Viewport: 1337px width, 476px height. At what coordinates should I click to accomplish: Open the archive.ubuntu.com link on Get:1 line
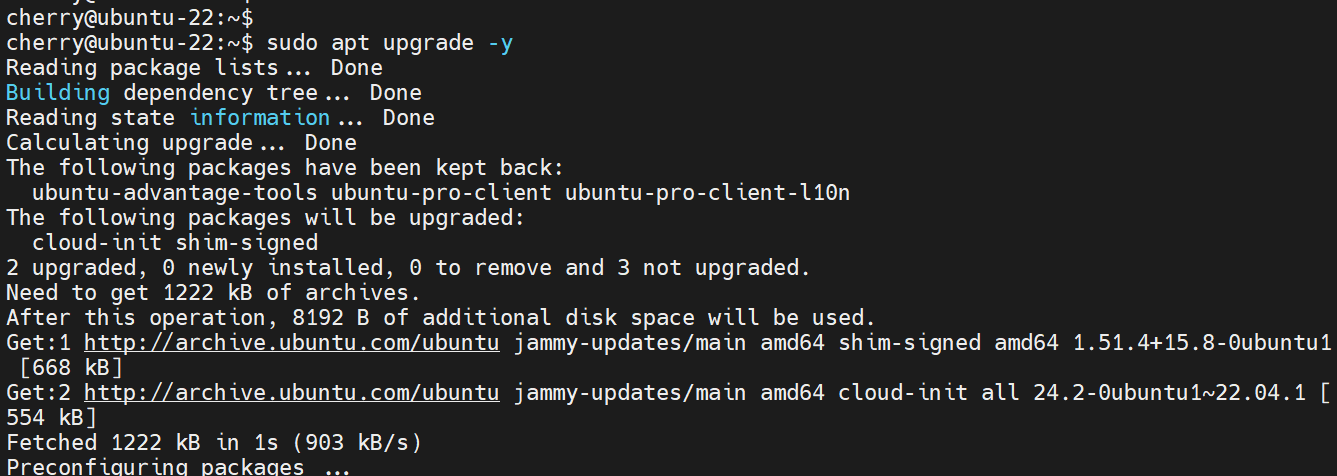pyautogui.click(x=291, y=343)
